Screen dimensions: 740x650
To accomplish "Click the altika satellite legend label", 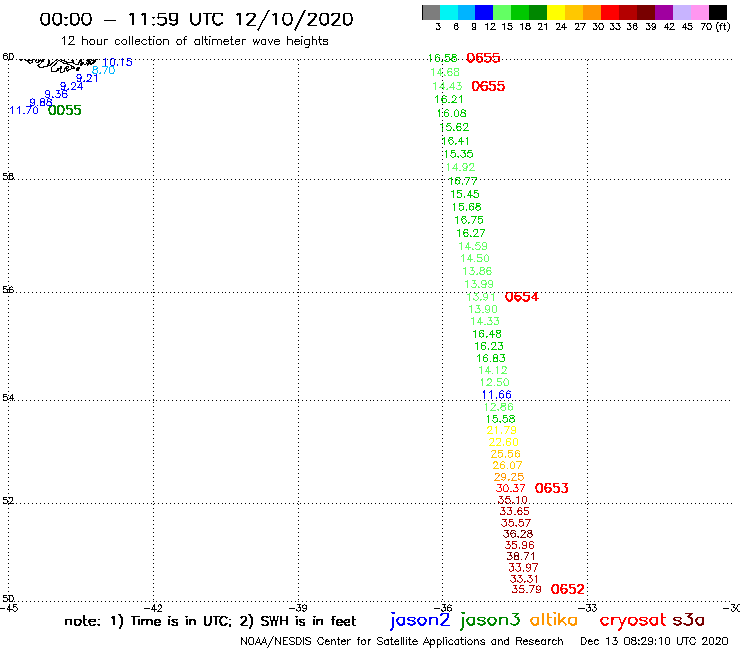I will click(554, 620).
